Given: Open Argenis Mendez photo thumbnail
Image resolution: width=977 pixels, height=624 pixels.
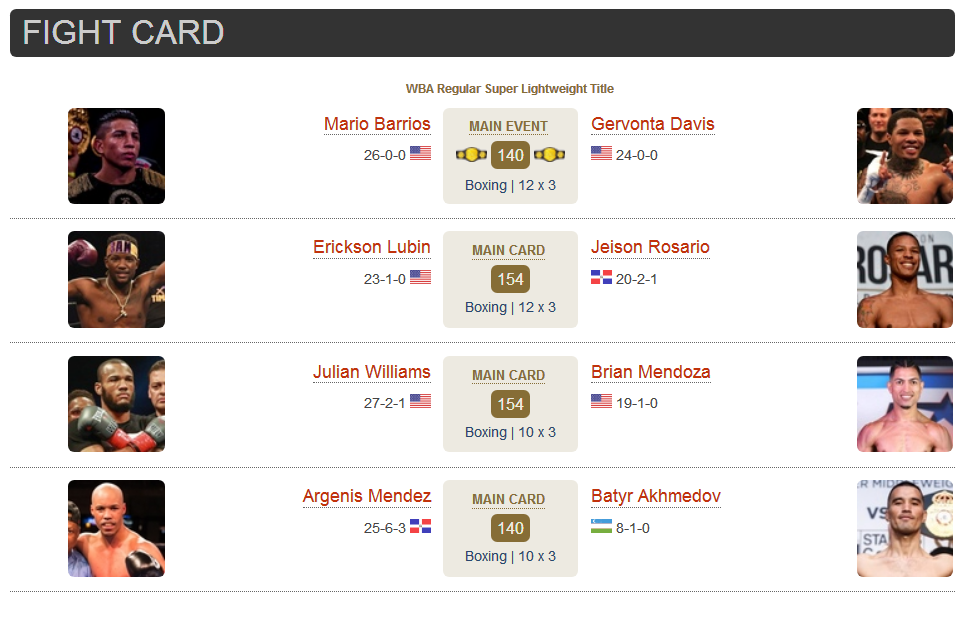Looking at the screenshot, I should [117, 528].
